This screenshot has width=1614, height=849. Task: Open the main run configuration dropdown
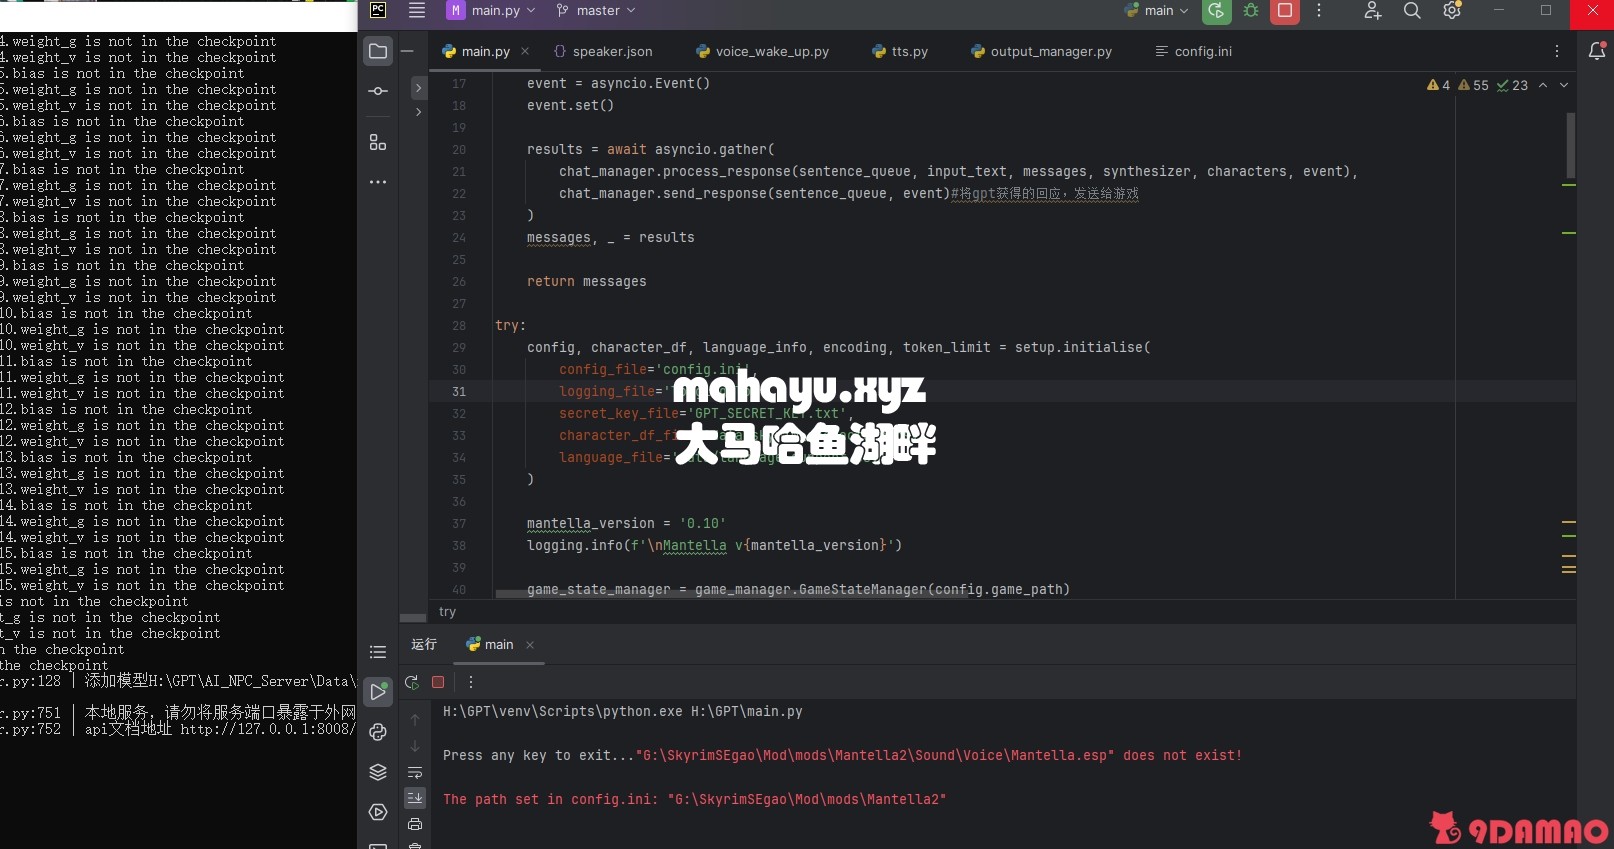click(x=1157, y=11)
